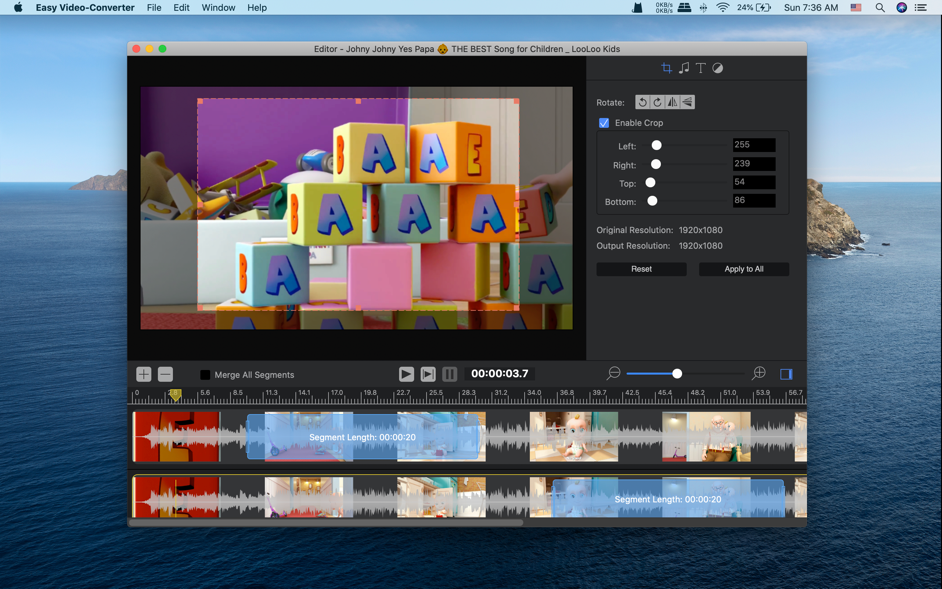
Task: Click the Apply to All button
Action: (744, 269)
